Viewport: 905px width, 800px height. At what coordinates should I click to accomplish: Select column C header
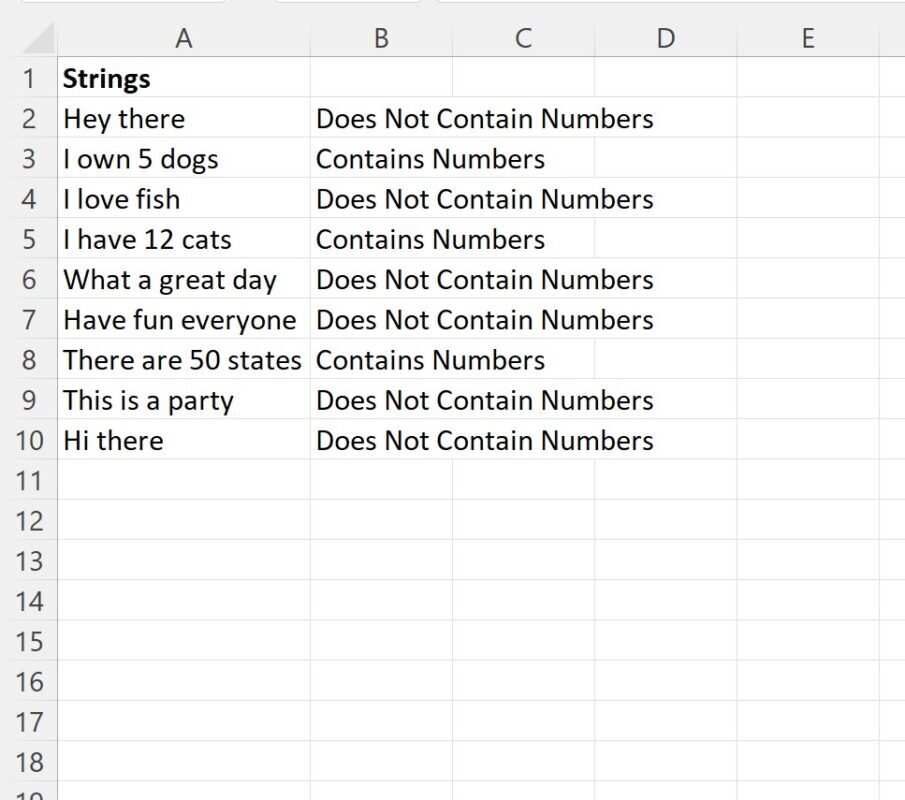pos(523,39)
